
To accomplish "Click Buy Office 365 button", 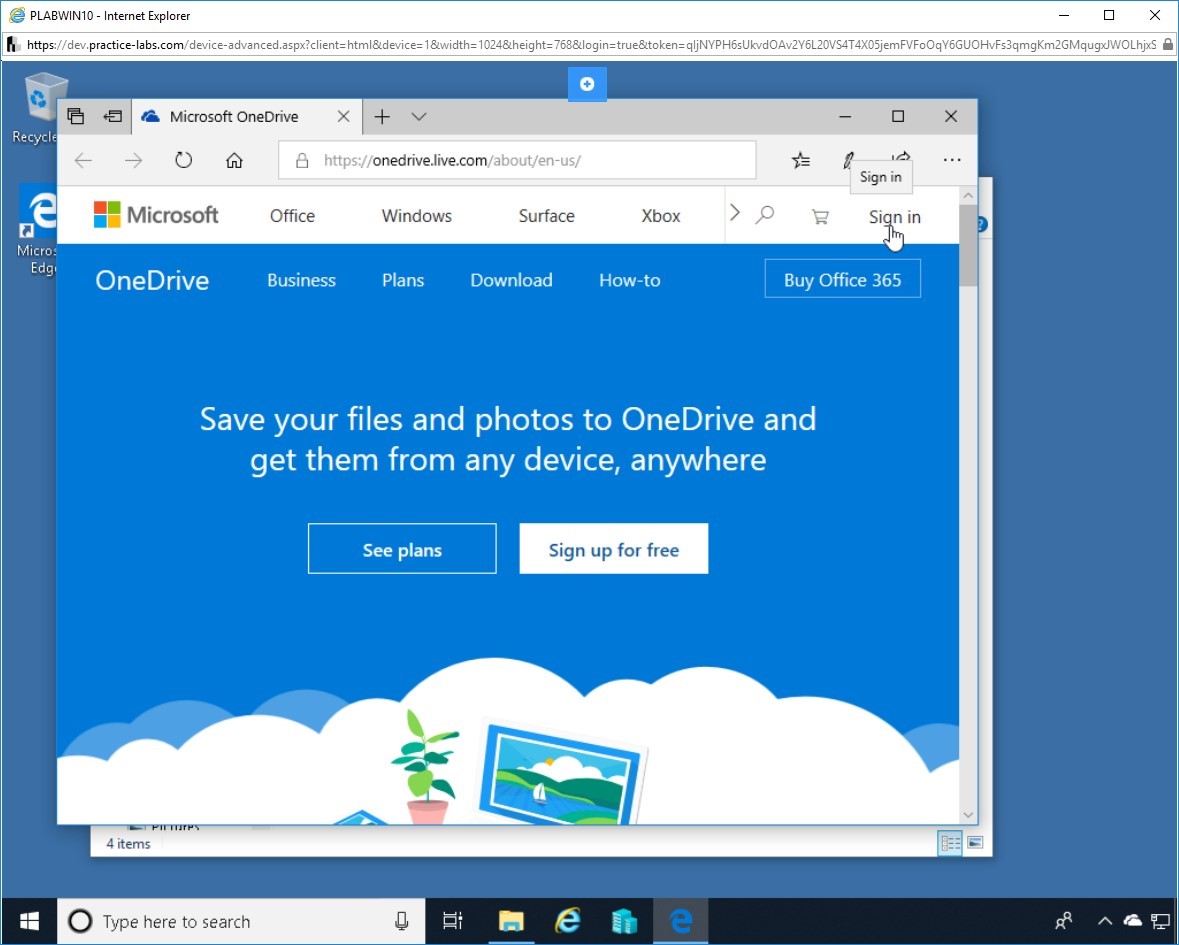I will coord(843,279).
